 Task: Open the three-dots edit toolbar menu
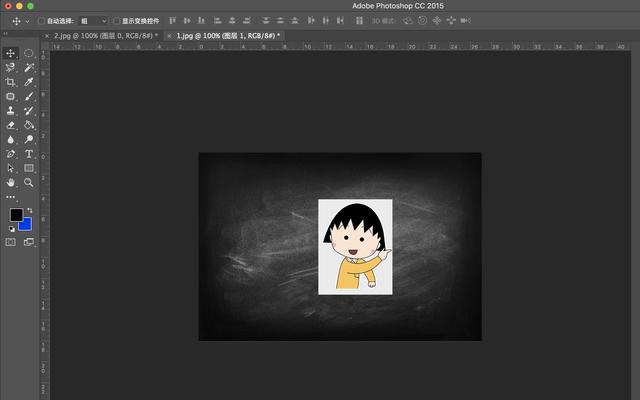[x=11, y=197]
